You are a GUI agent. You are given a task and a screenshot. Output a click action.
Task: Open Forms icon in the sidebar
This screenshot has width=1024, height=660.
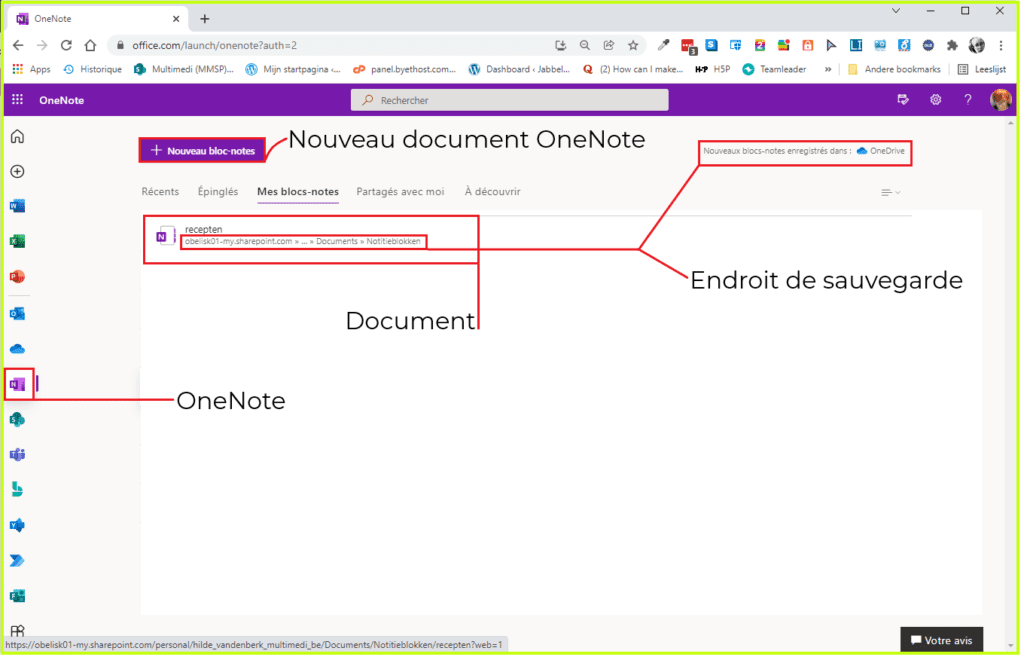click(18, 596)
